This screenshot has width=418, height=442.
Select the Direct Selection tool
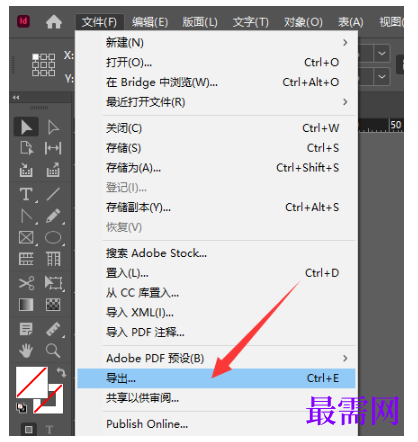point(53,127)
